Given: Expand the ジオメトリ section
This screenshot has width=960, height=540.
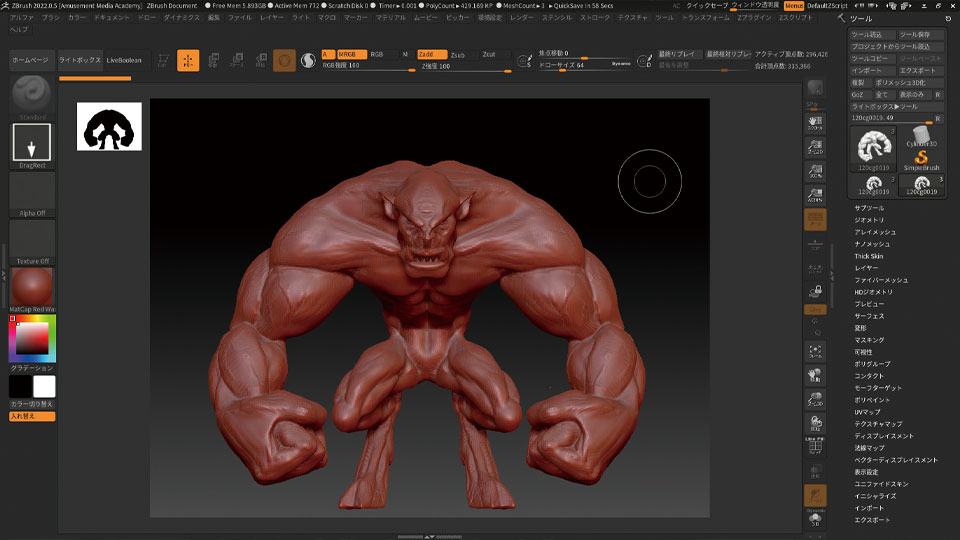Looking at the screenshot, I should coord(869,220).
